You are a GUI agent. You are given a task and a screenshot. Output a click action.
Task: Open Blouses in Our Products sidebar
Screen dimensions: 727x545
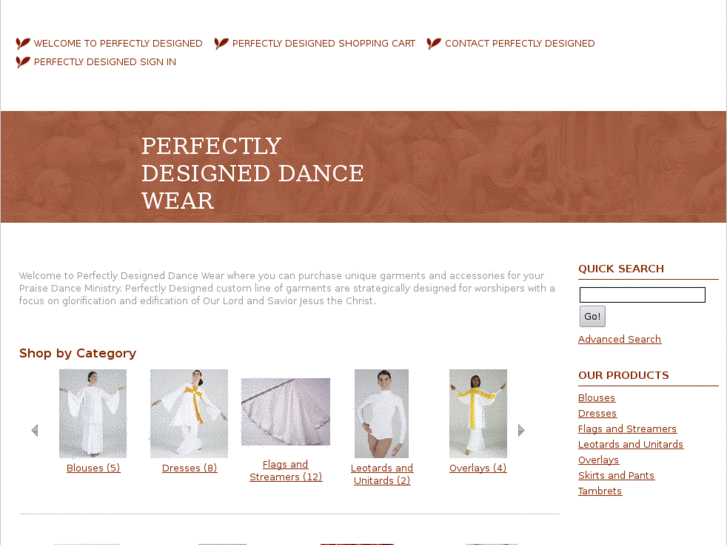(596, 398)
